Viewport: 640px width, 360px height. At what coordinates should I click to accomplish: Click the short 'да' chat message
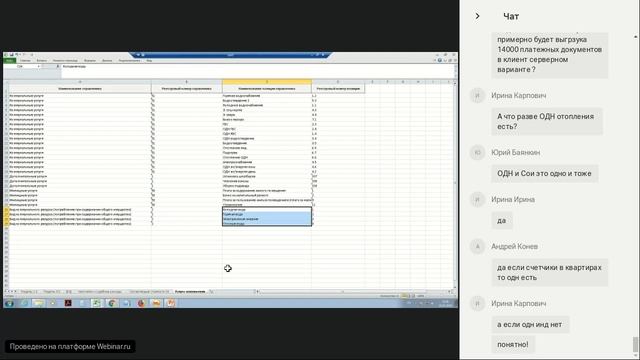pyautogui.click(x=502, y=220)
